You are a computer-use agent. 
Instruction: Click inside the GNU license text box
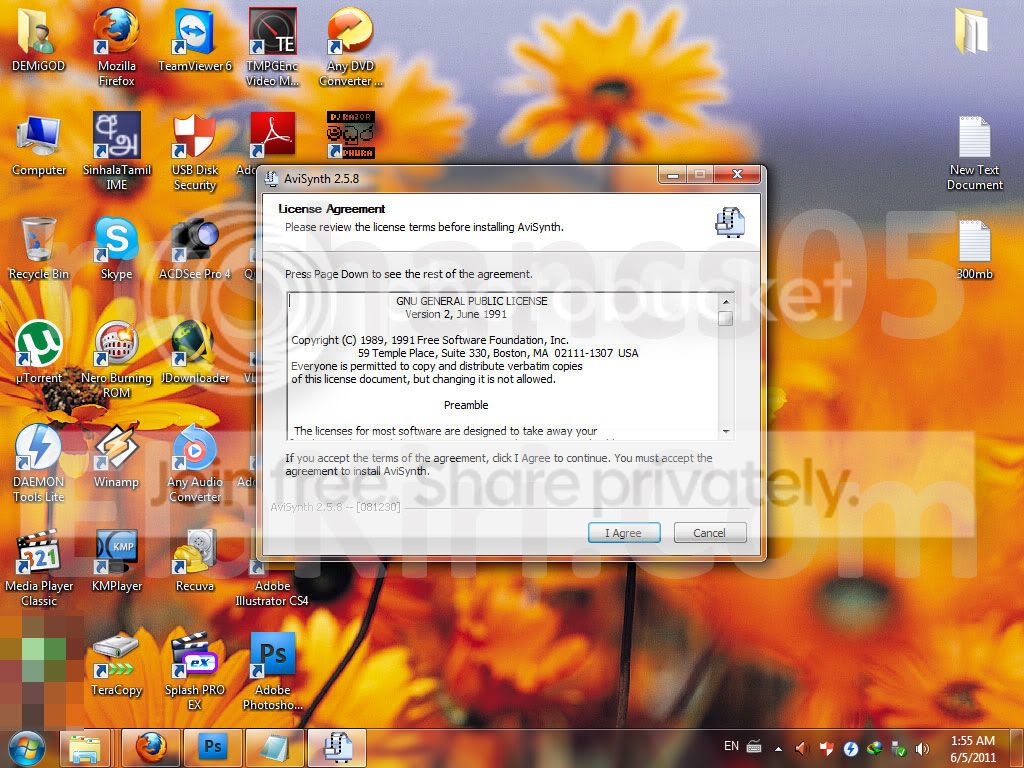503,366
